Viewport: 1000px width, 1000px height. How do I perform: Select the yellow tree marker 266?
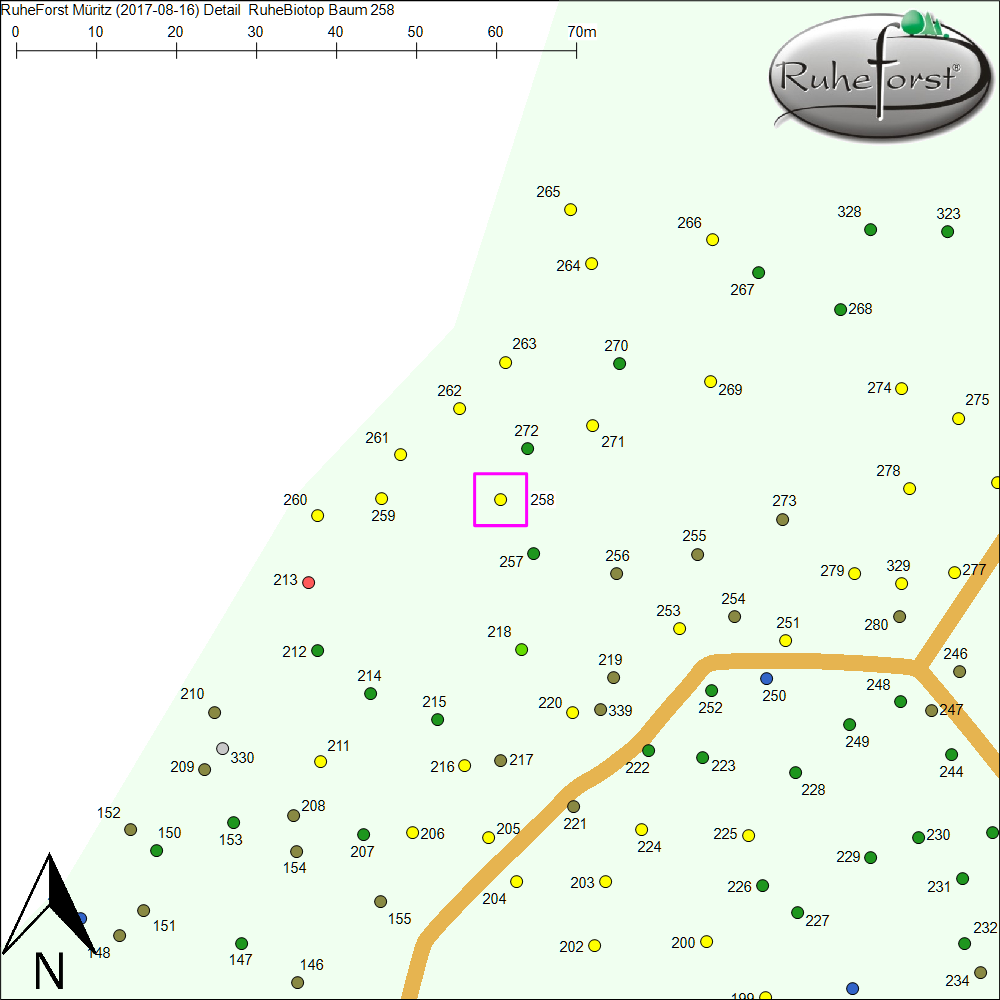pyautogui.click(x=713, y=240)
